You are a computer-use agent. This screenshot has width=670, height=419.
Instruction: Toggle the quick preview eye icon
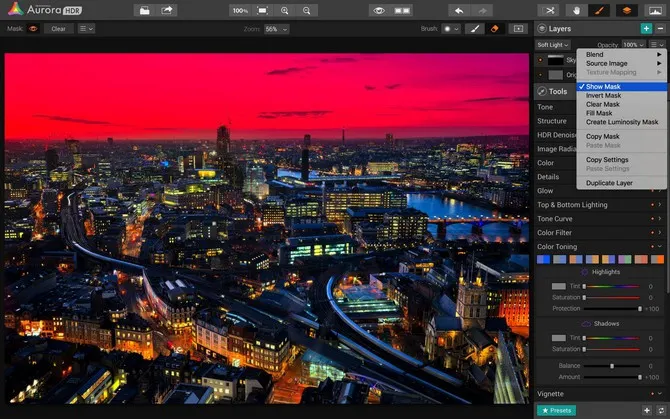point(378,10)
